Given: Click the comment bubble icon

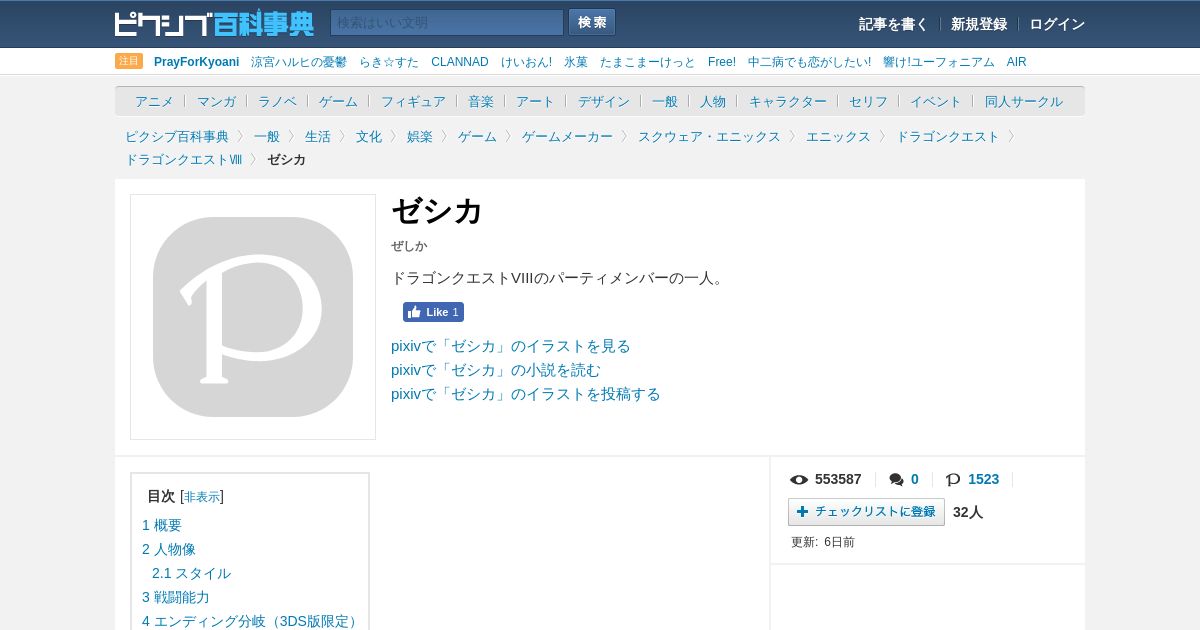Looking at the screenshot, I should 896,480.
